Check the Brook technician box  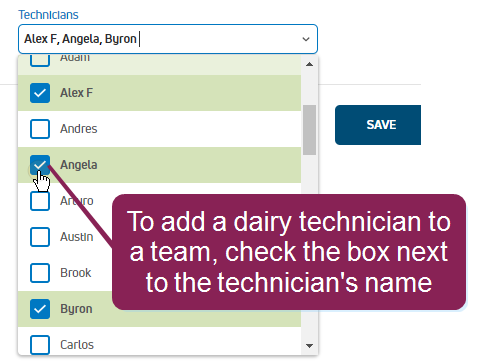tap(40, 273)
